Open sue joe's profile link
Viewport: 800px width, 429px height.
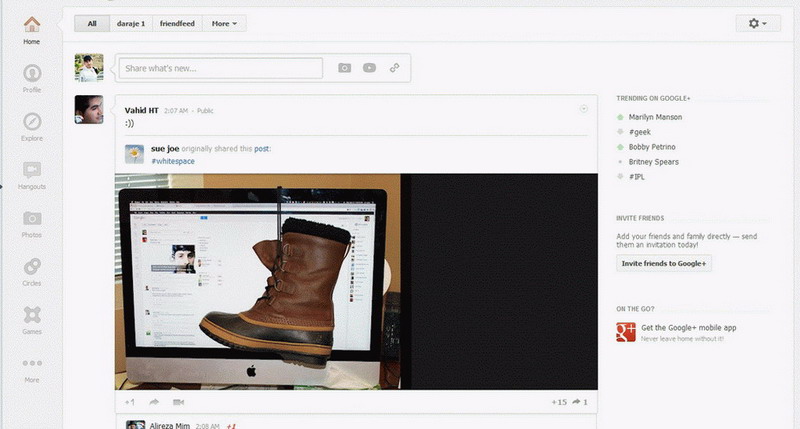tap(165, 148)
